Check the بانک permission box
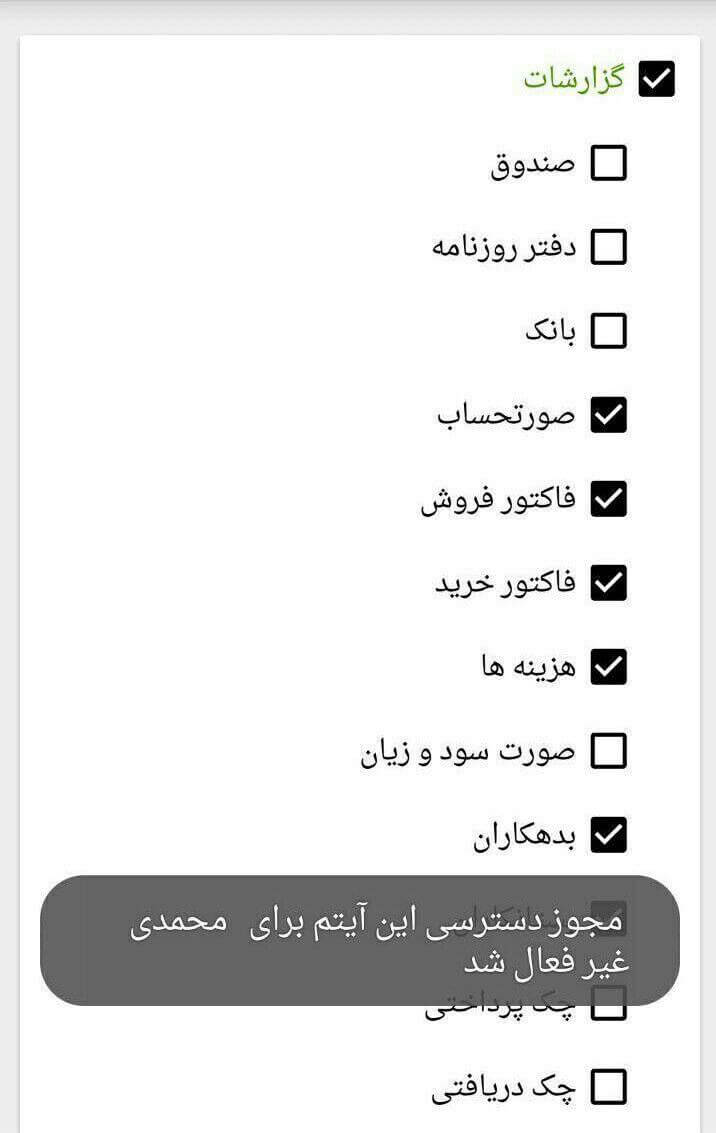Screen dimensions: 716x1133 pos(608,331)
